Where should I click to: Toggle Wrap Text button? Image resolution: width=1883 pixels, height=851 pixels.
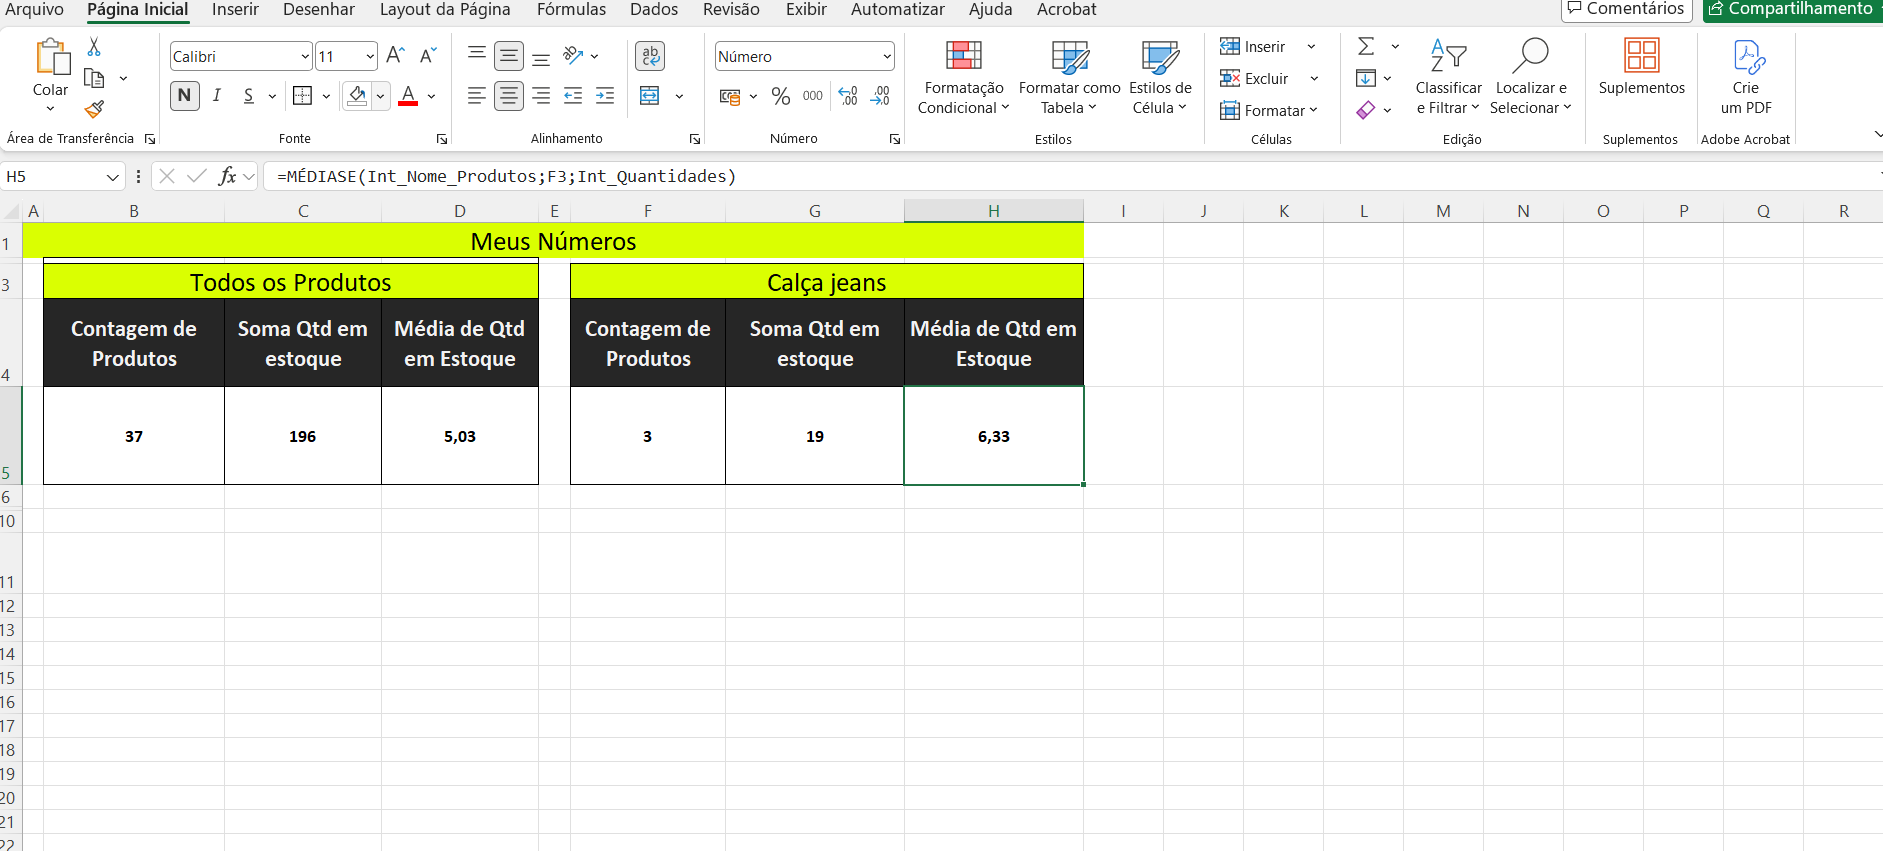[650, 56]
